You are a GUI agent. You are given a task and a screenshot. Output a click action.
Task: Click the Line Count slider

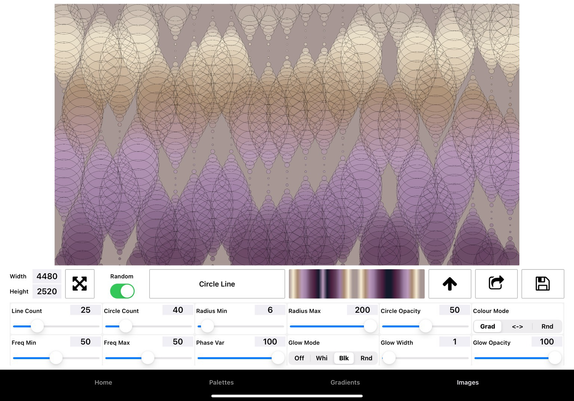pyautogui.click(x=56, y=326)
